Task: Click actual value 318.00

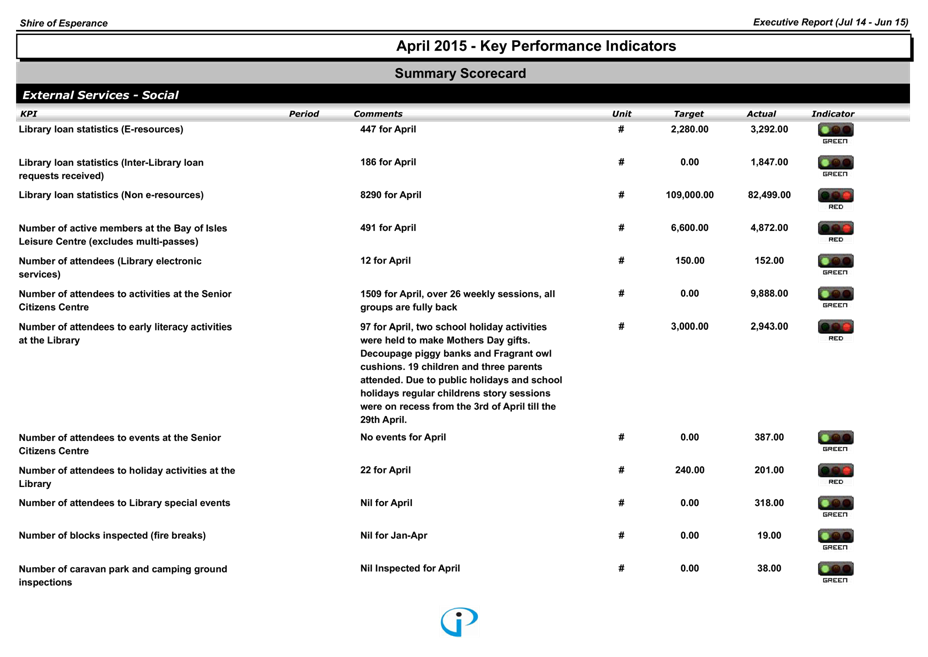Action: (769, 503)
